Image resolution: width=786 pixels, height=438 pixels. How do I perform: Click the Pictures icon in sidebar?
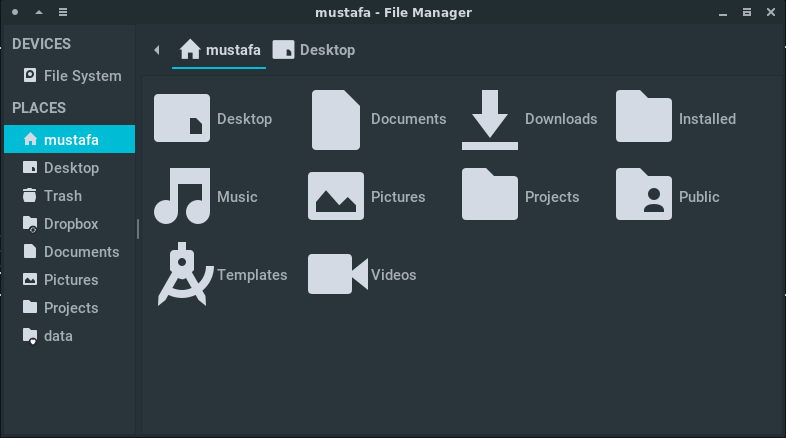[30, 279]
